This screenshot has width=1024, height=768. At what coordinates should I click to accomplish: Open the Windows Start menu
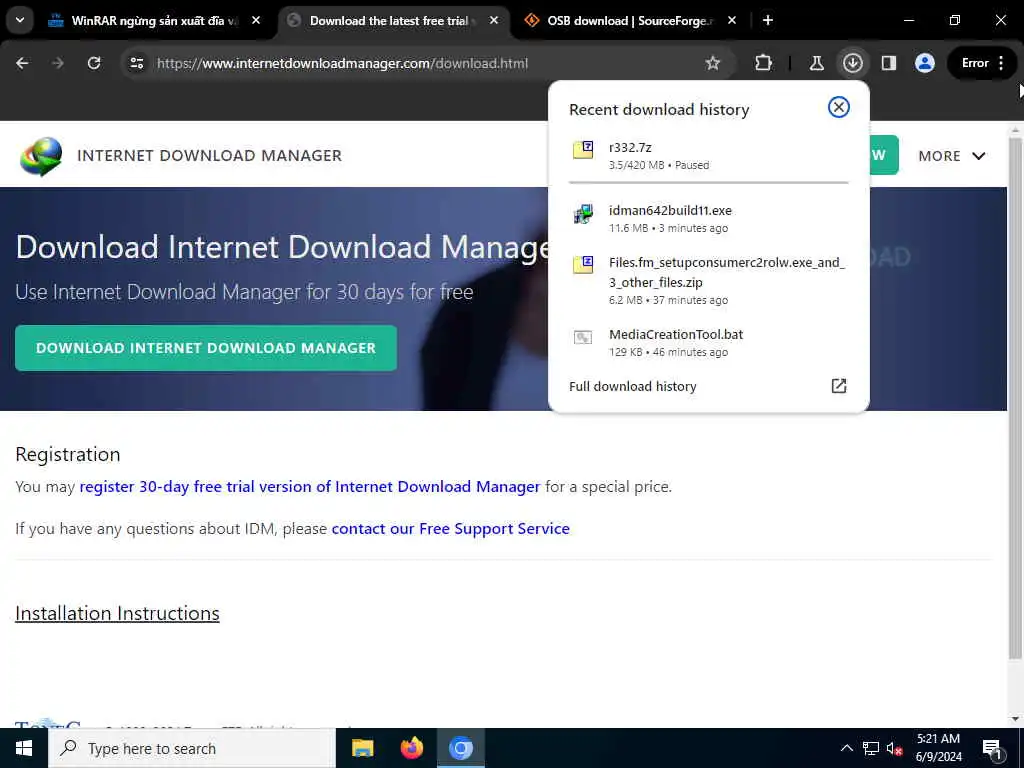(x=24, y=748)
